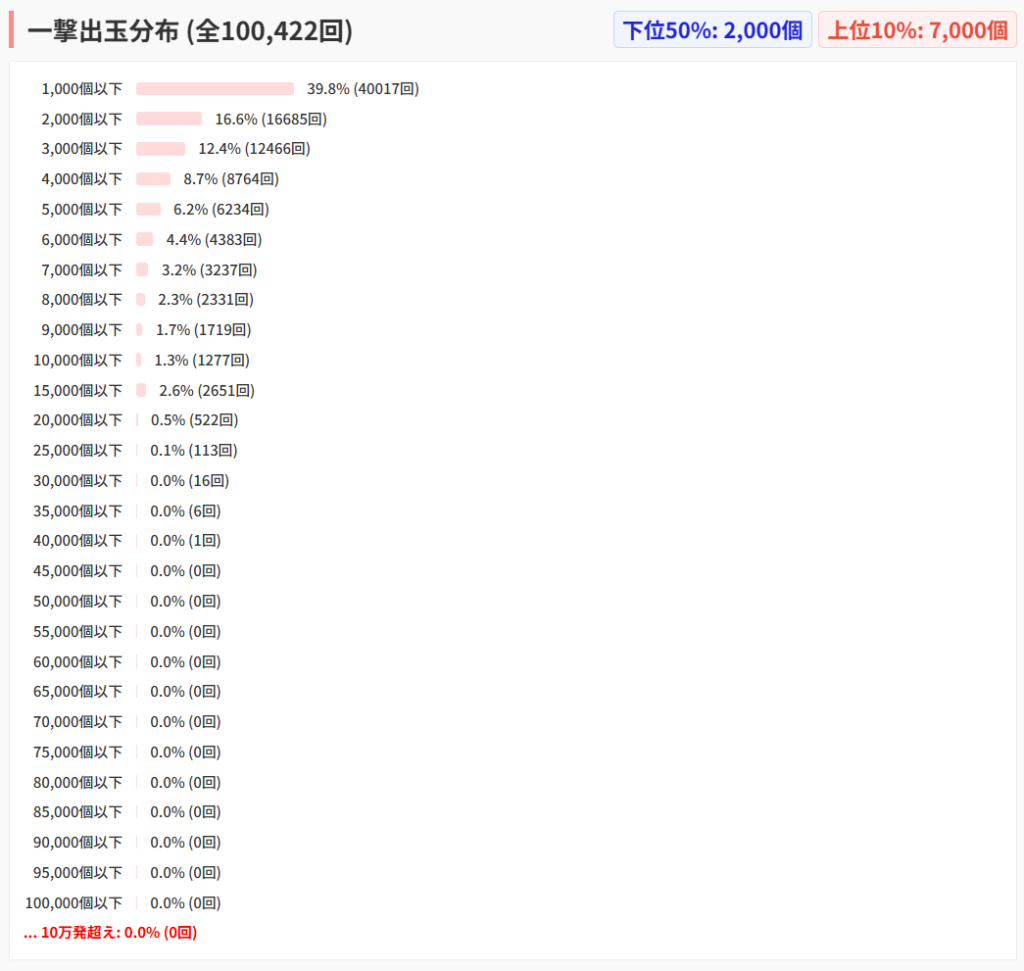Screen dimensions: 1024x971
Task: Click the 下位50%: 2,000個 badge
Action: (x=712, y=30)
